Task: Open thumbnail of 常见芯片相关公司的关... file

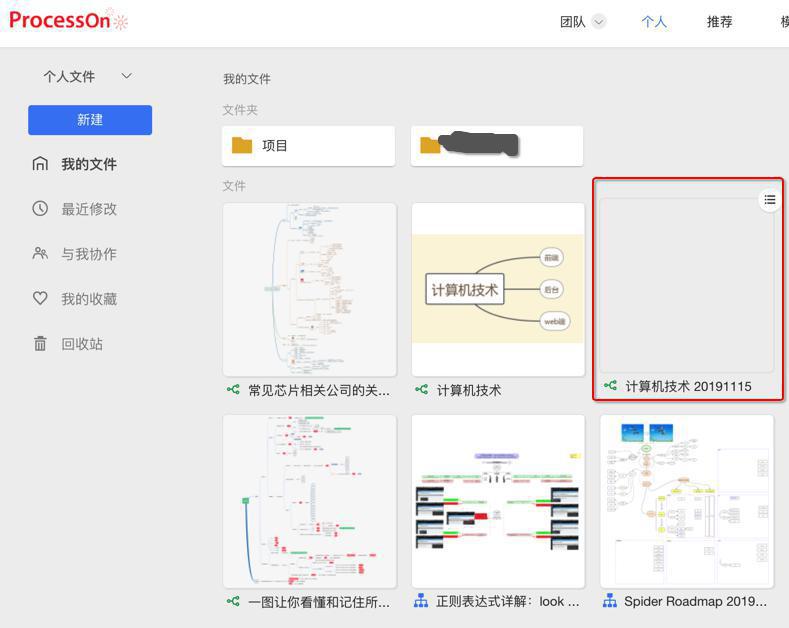Action: point(309,289)
